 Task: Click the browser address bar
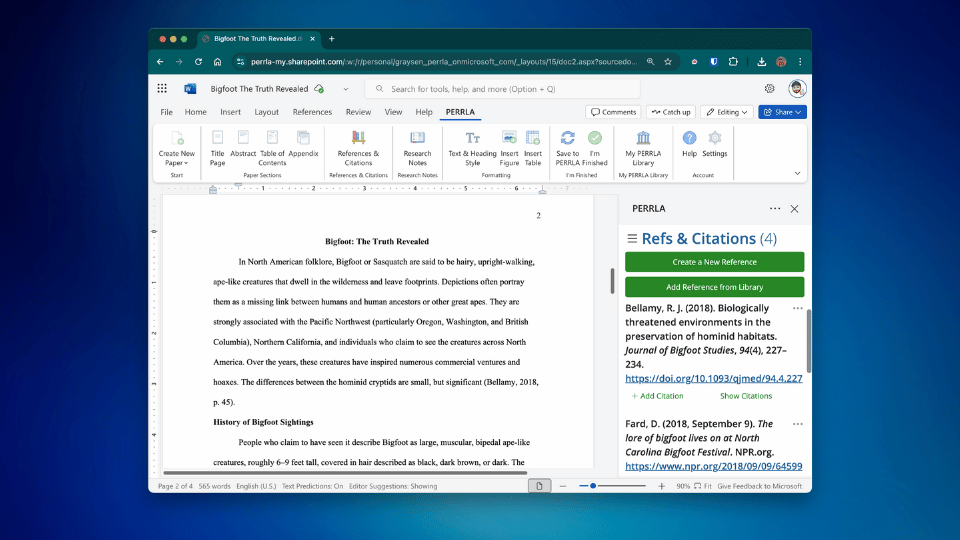pos(444,62)
